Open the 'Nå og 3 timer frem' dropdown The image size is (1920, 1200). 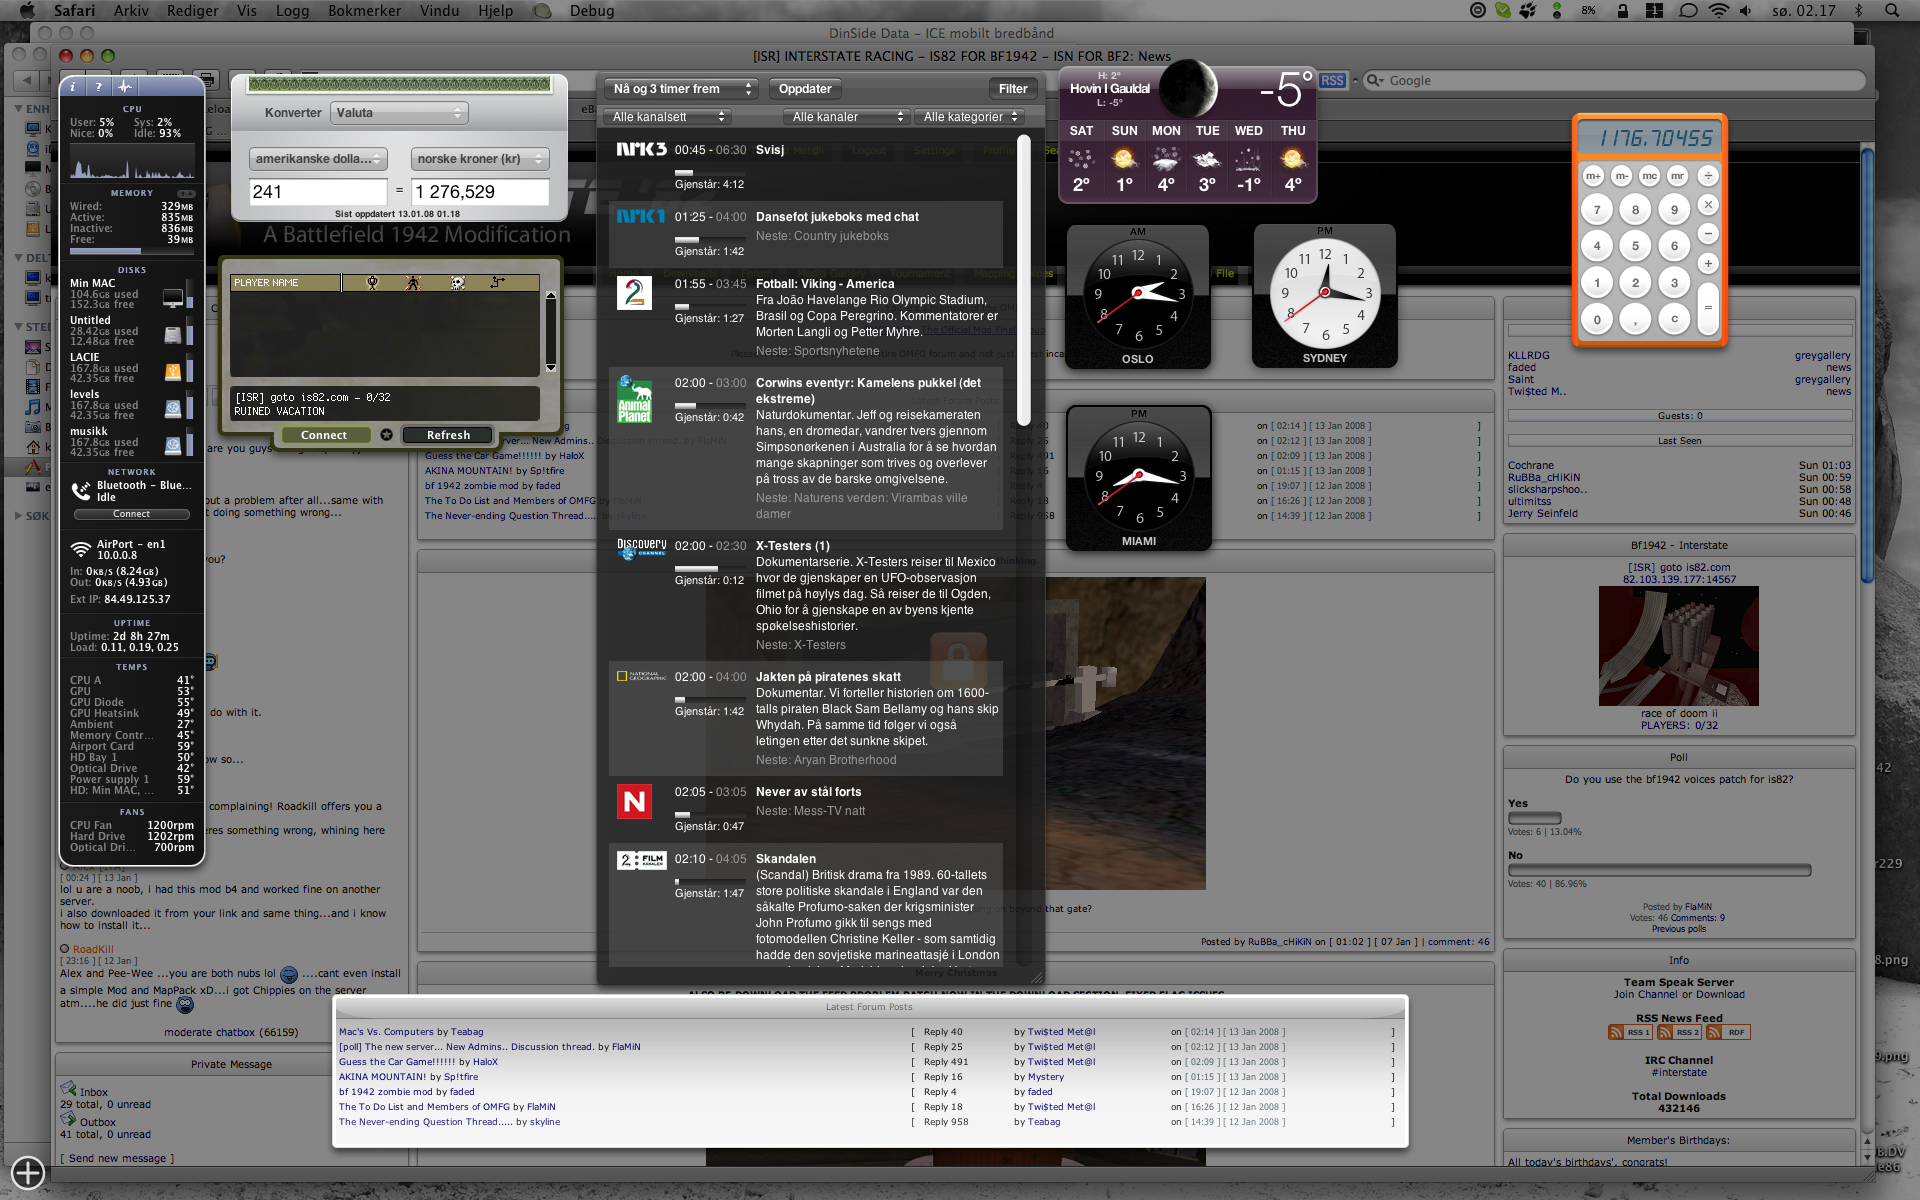click(680, 89)
